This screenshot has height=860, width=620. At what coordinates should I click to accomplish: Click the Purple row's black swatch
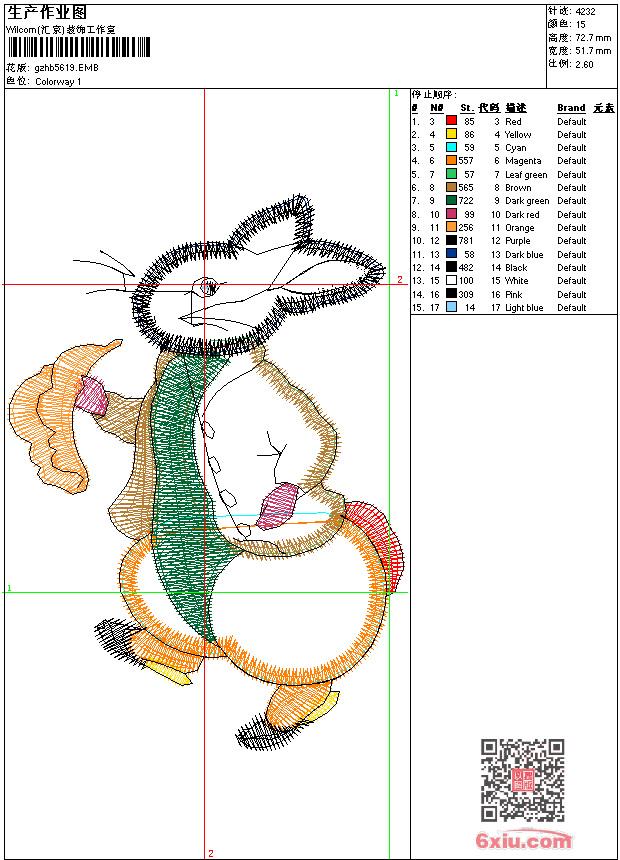(x=451, y=240)
